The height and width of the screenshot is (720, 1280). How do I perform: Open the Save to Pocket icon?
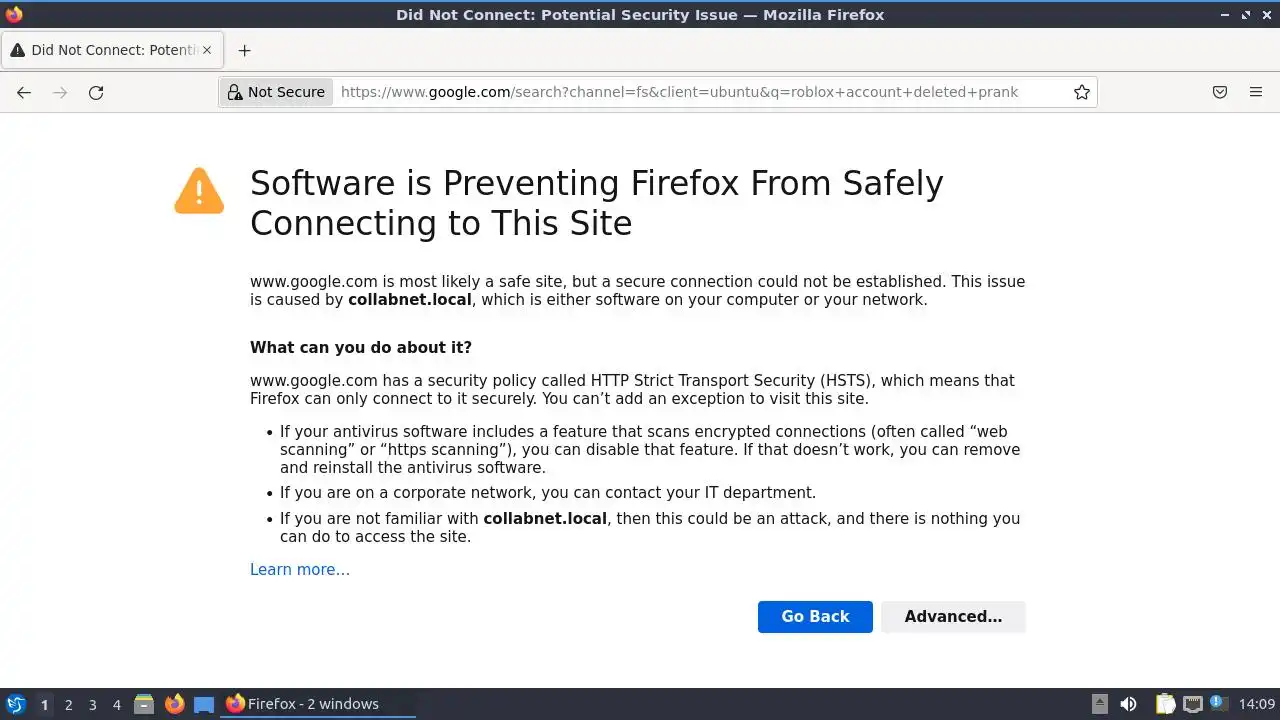point(1220,92)
